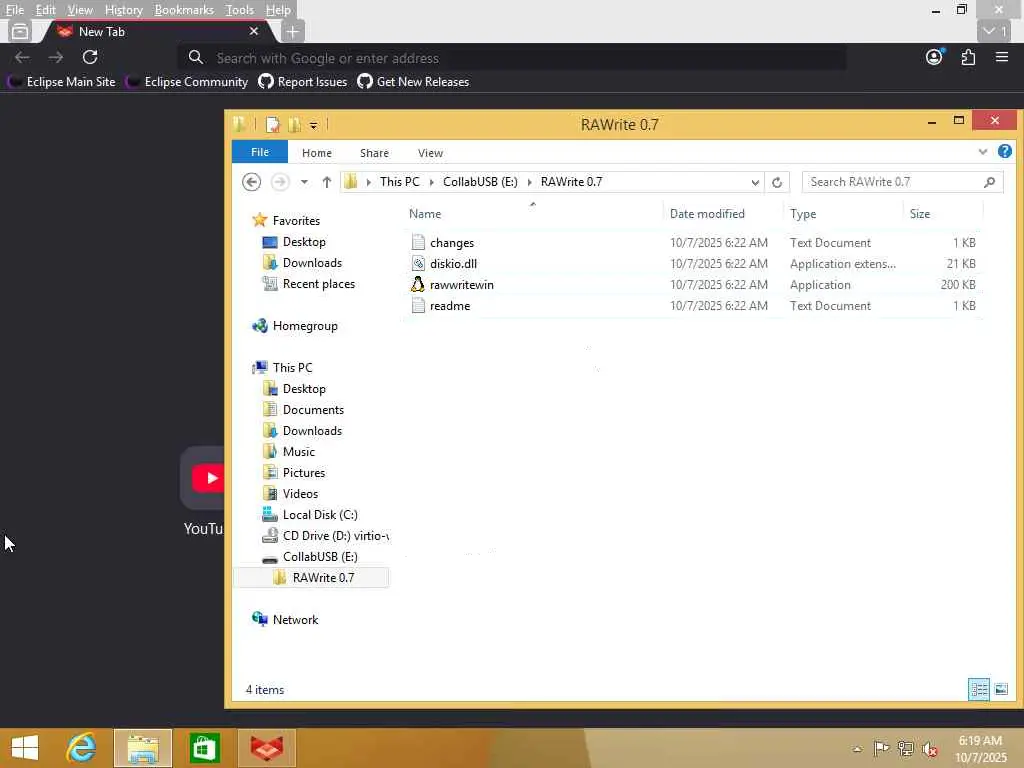The width and height of the screenshot is (1024, 768).
Task: Open Get New Releases bookmark
Action: tap(413, 82)
